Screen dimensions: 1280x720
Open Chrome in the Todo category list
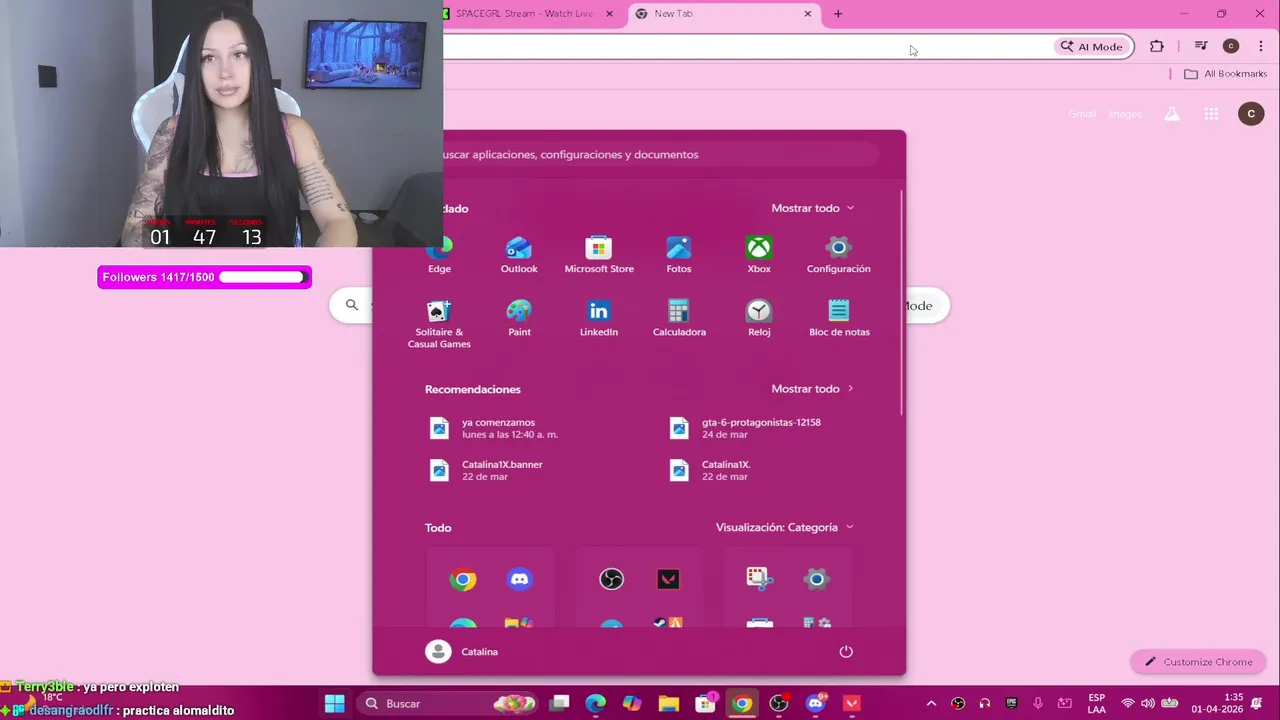point(462,579)
